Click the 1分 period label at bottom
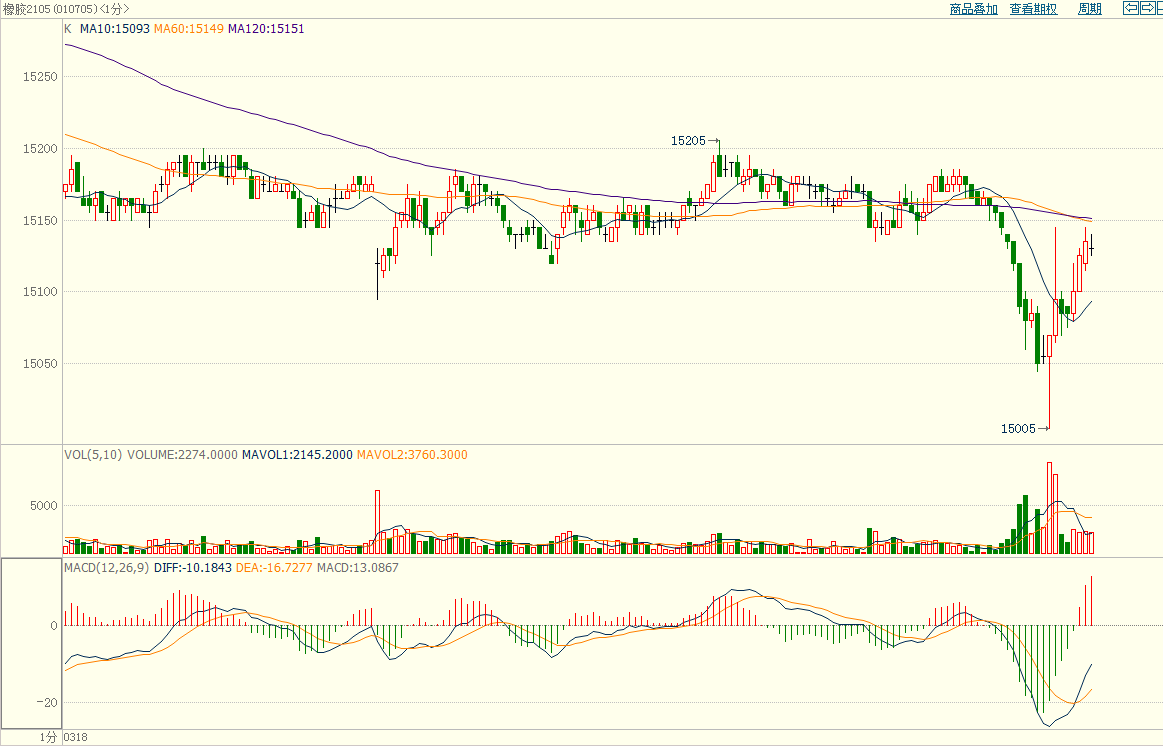 click(47, 737)
